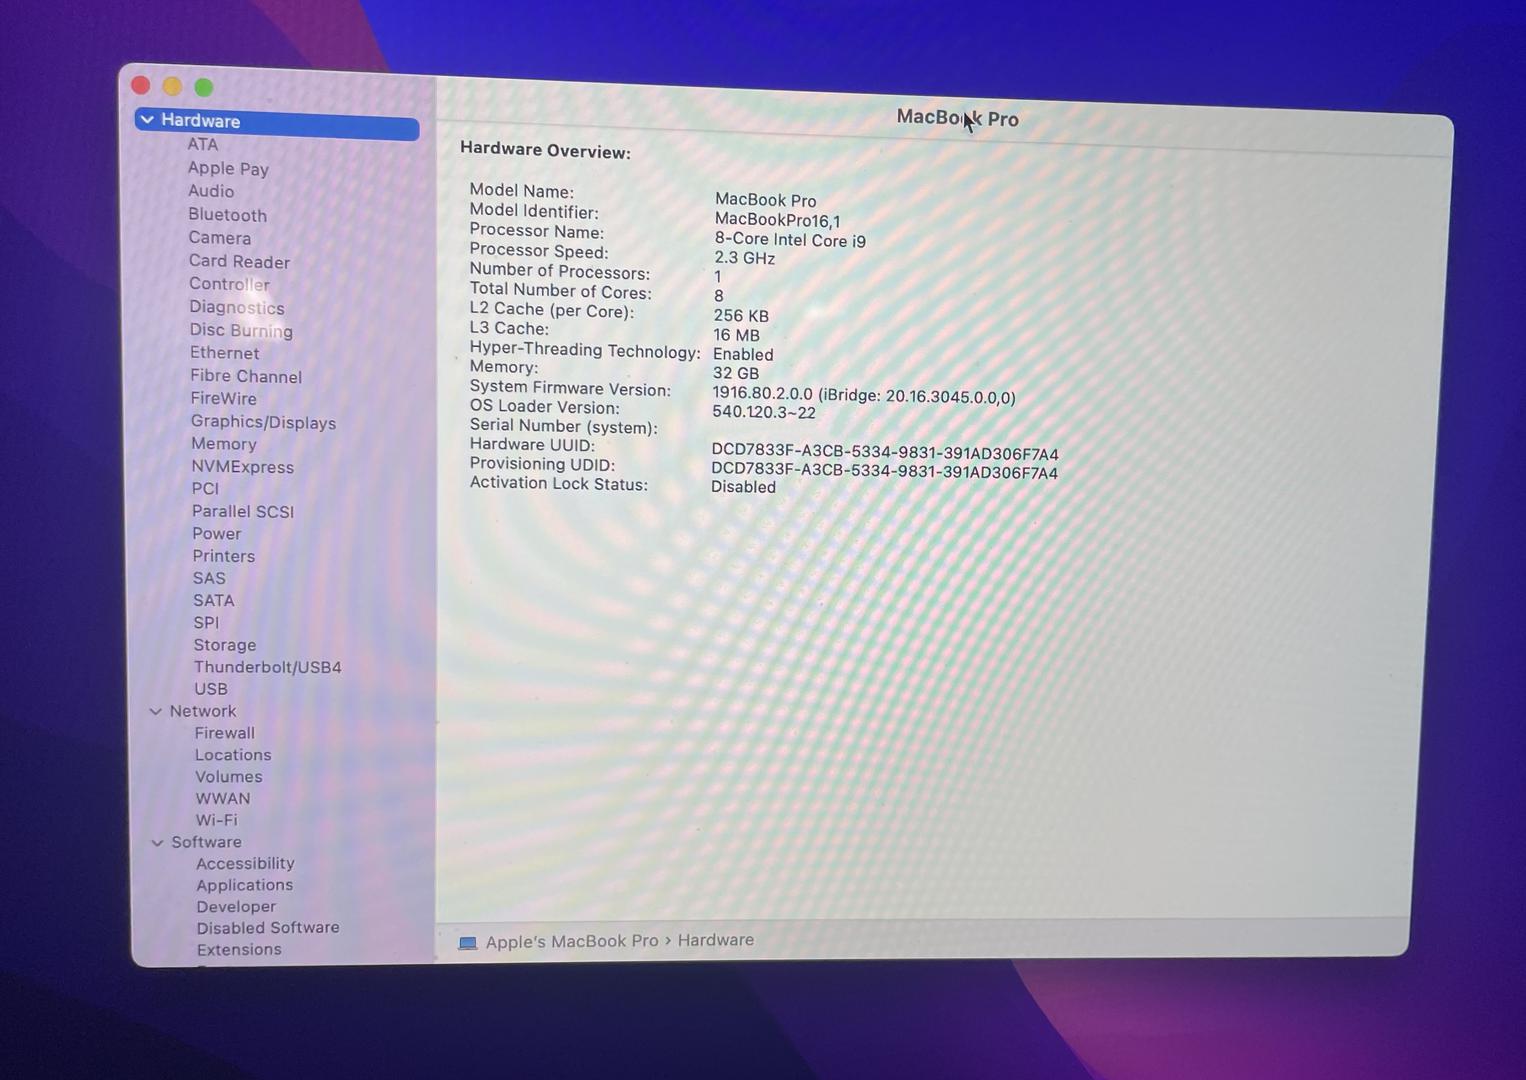Click the L2 Cache value 256 KB
This screenshot has height=1080, width=1526.
(x=741, y=316)
